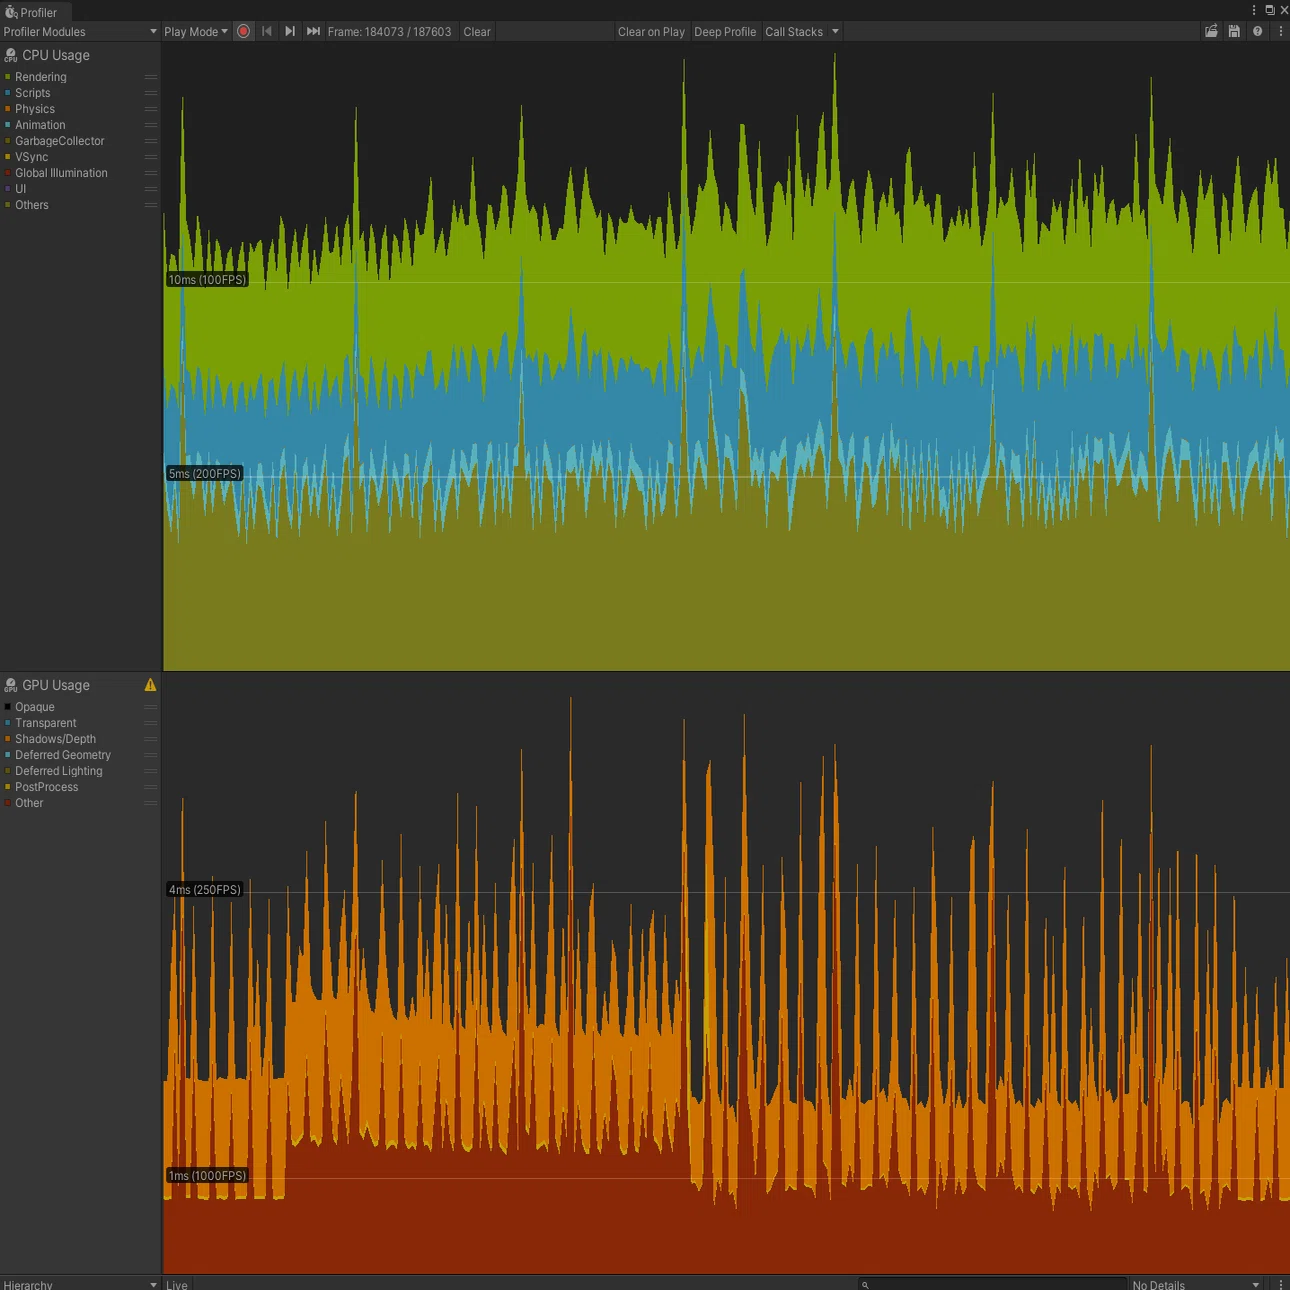Viewport: 1290px width, 1290px height.
Task: Toggle Call Stacks recording
Action: 794,32
